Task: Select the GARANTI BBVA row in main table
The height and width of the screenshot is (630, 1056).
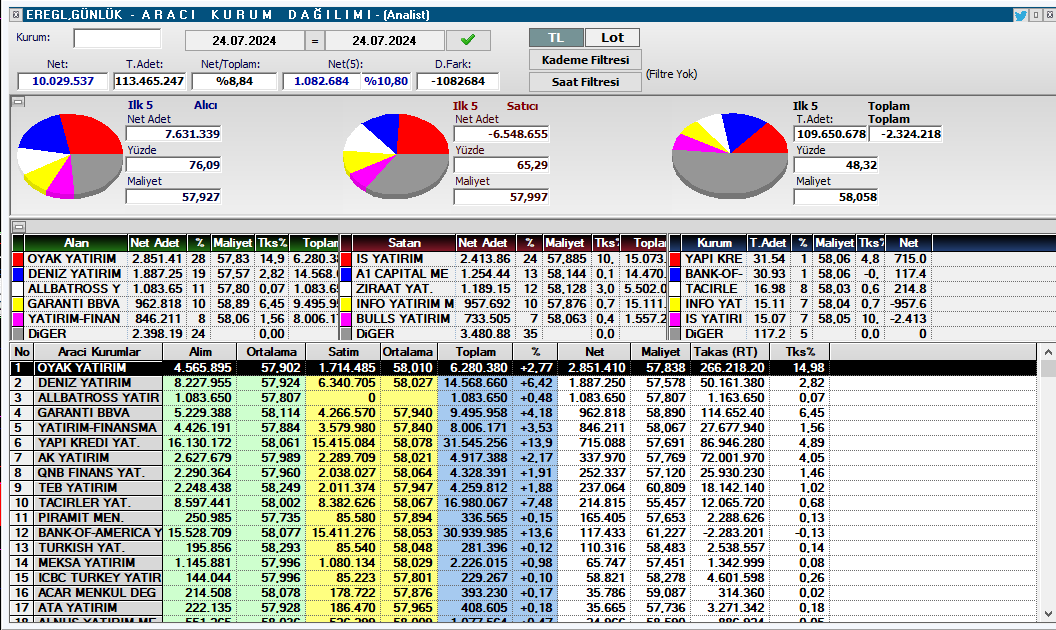Action: coord(523,412)
